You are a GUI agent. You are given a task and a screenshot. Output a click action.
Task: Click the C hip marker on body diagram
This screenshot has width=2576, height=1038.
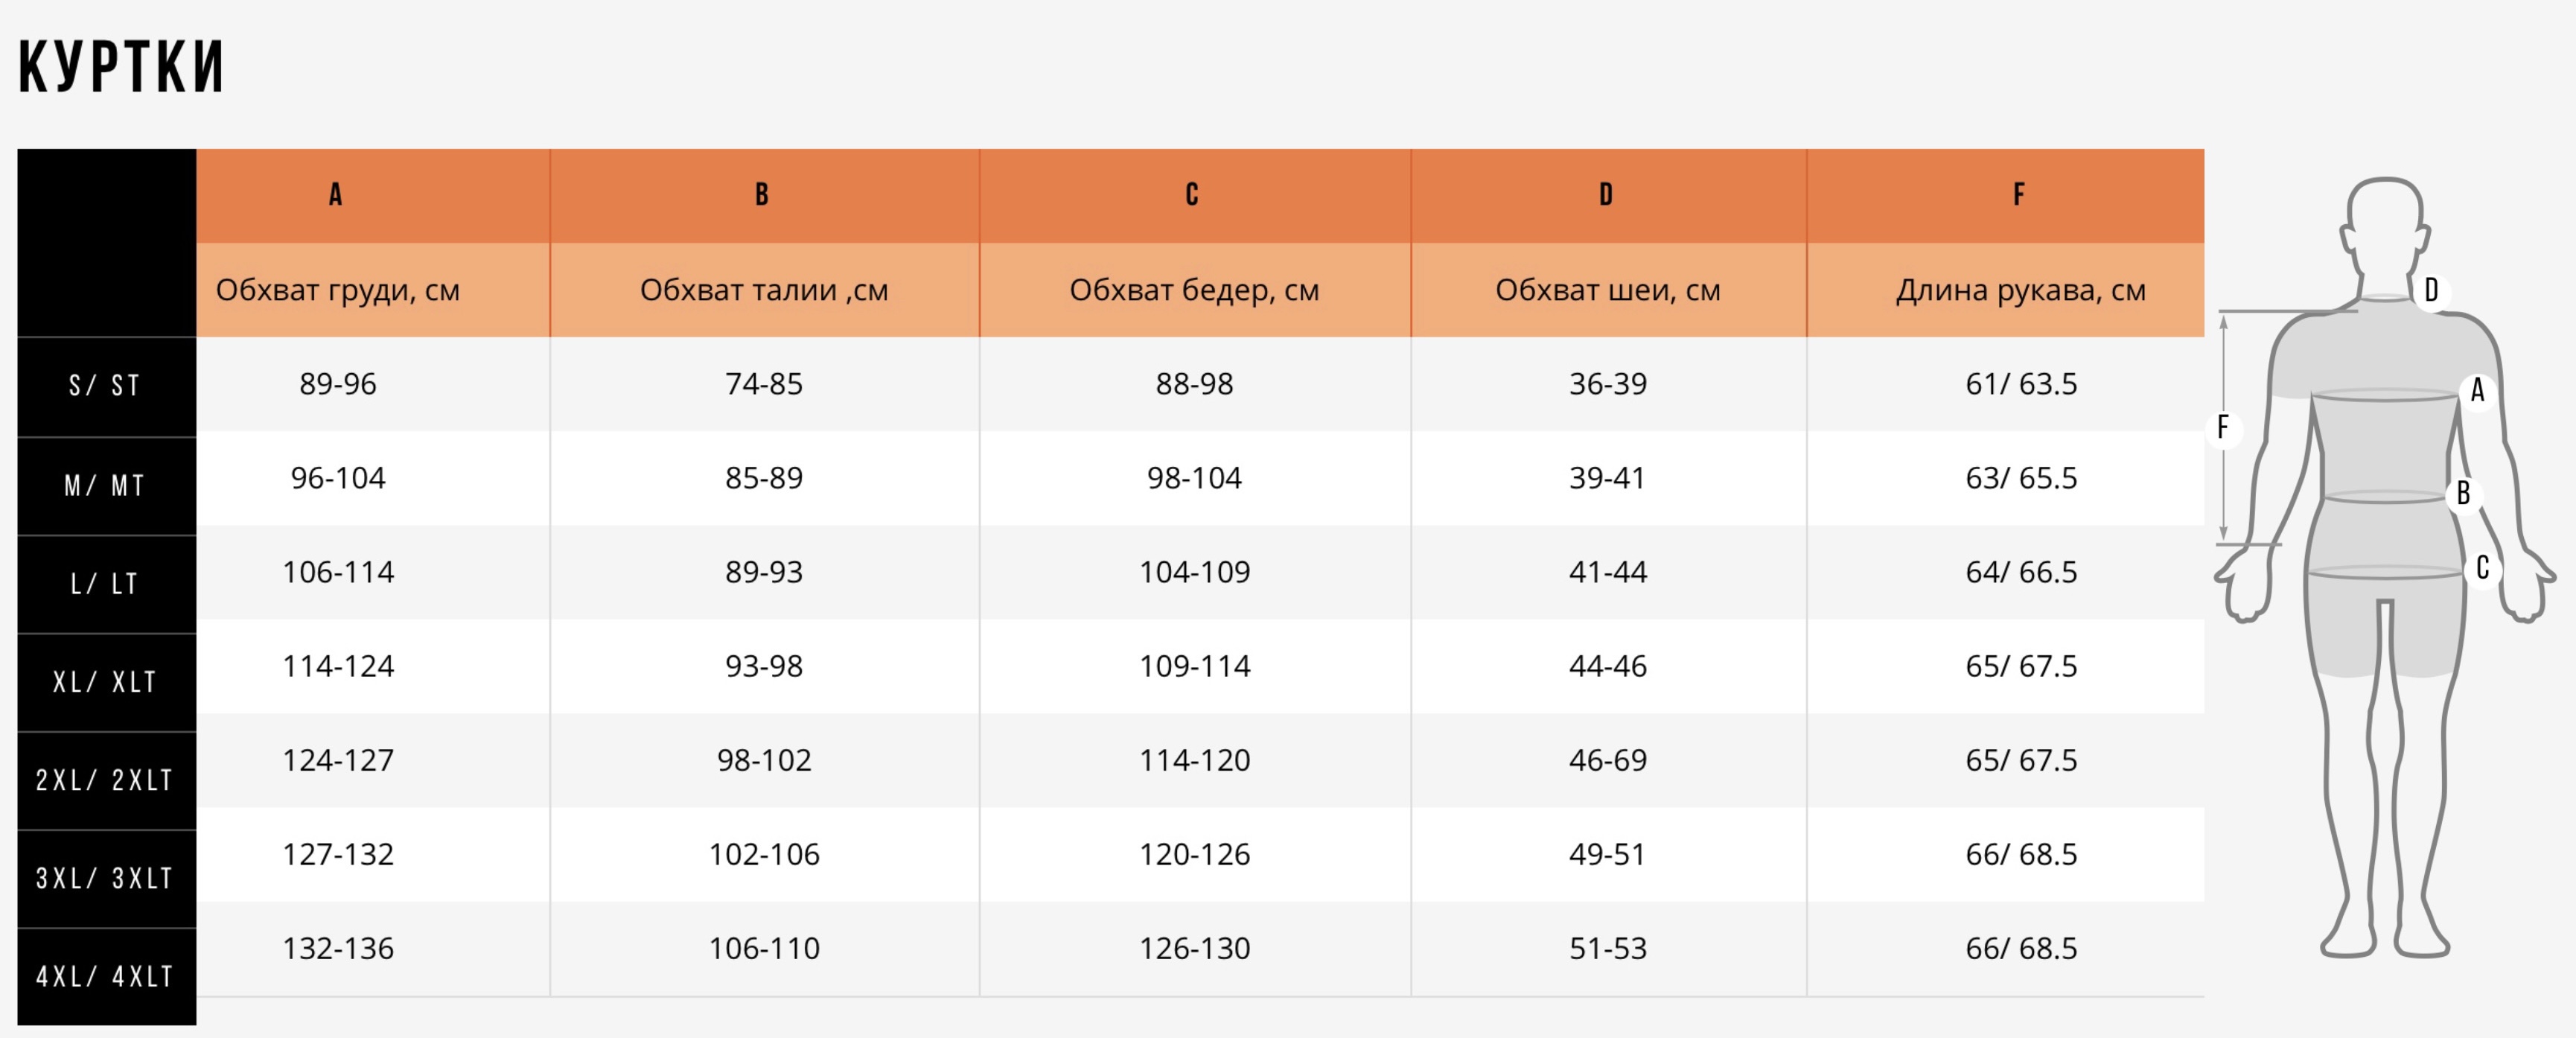coord(2482,568)
